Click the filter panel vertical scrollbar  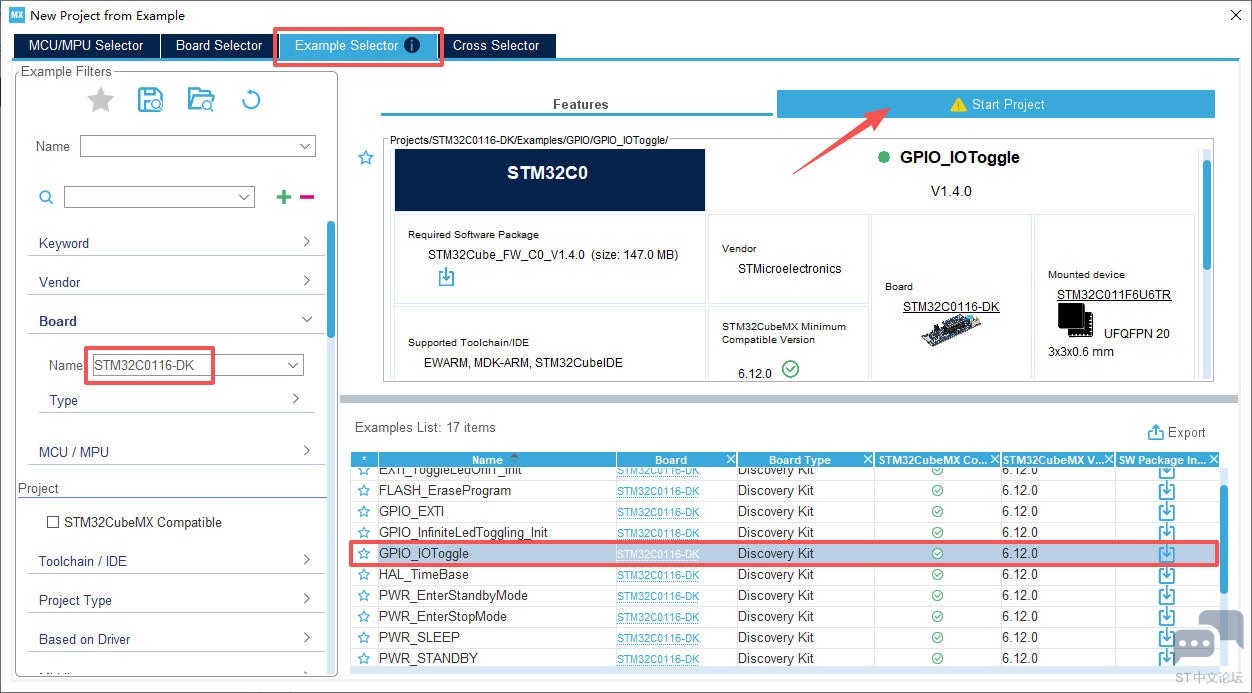[331, 280]
